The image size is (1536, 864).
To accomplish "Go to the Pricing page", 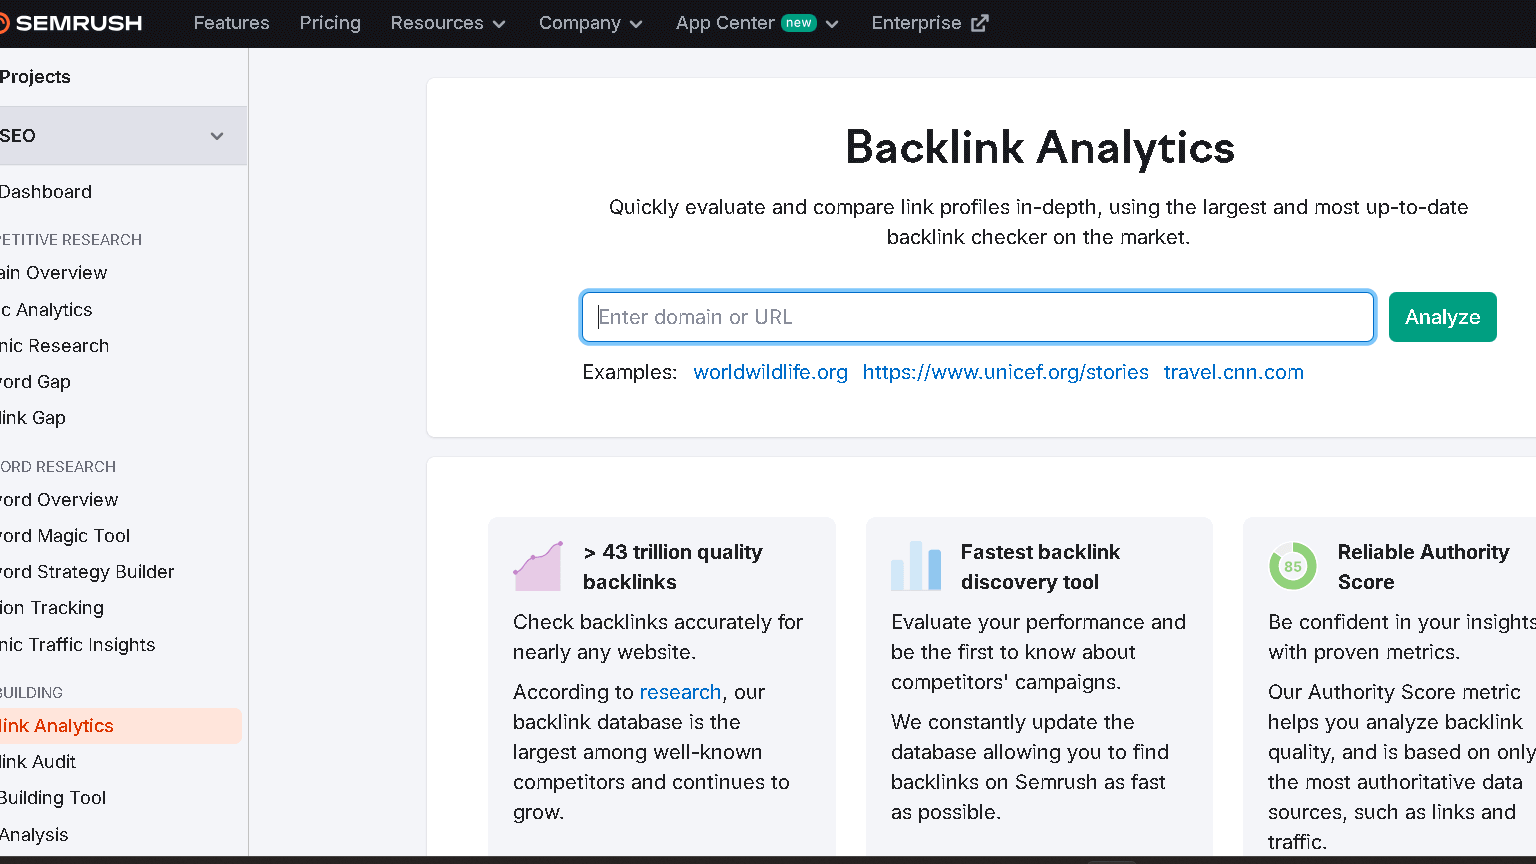I will [x=330, y=23].
